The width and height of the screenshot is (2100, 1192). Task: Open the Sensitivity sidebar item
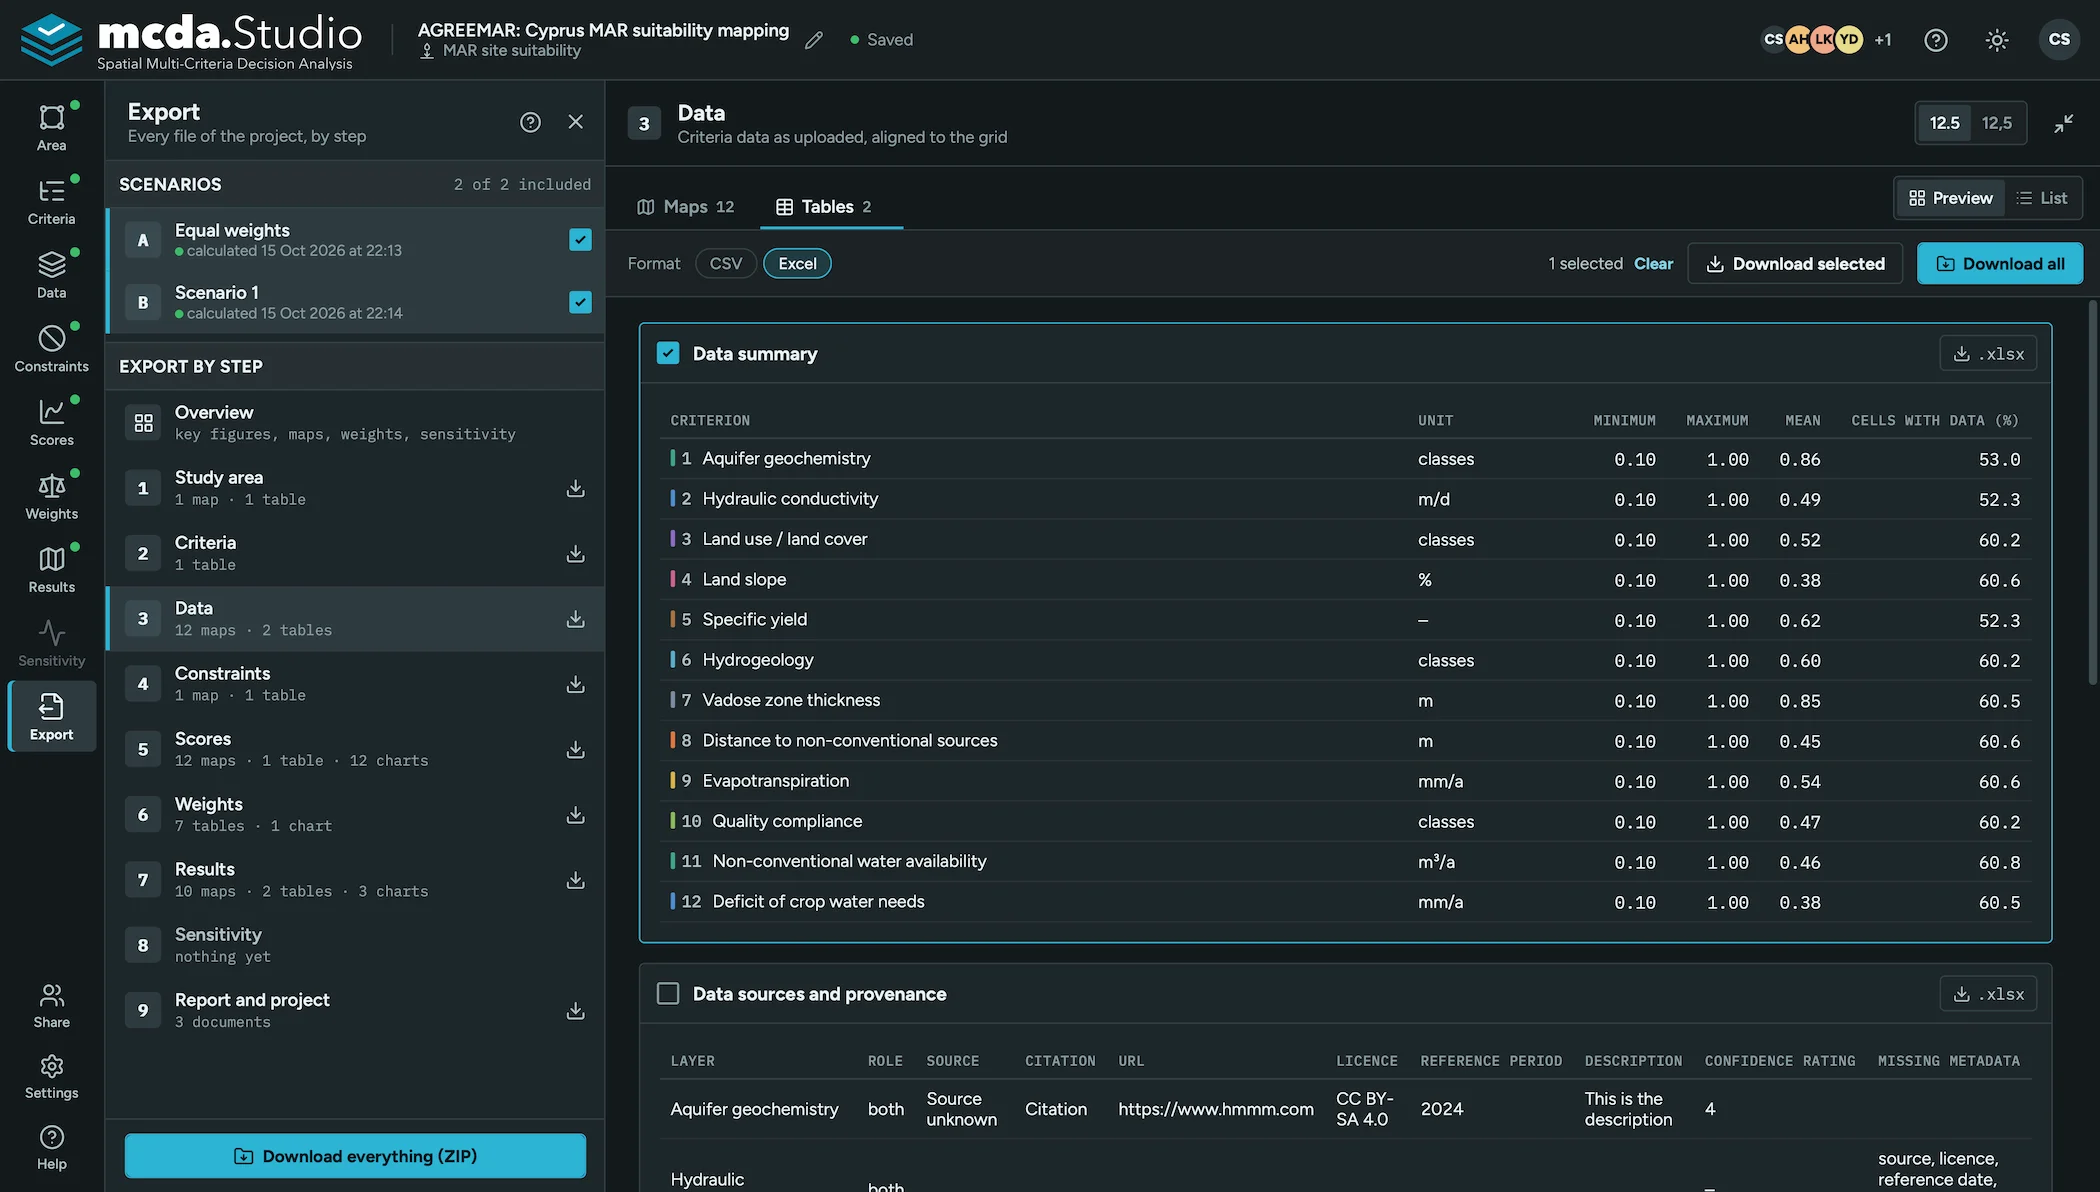[51, 643]
